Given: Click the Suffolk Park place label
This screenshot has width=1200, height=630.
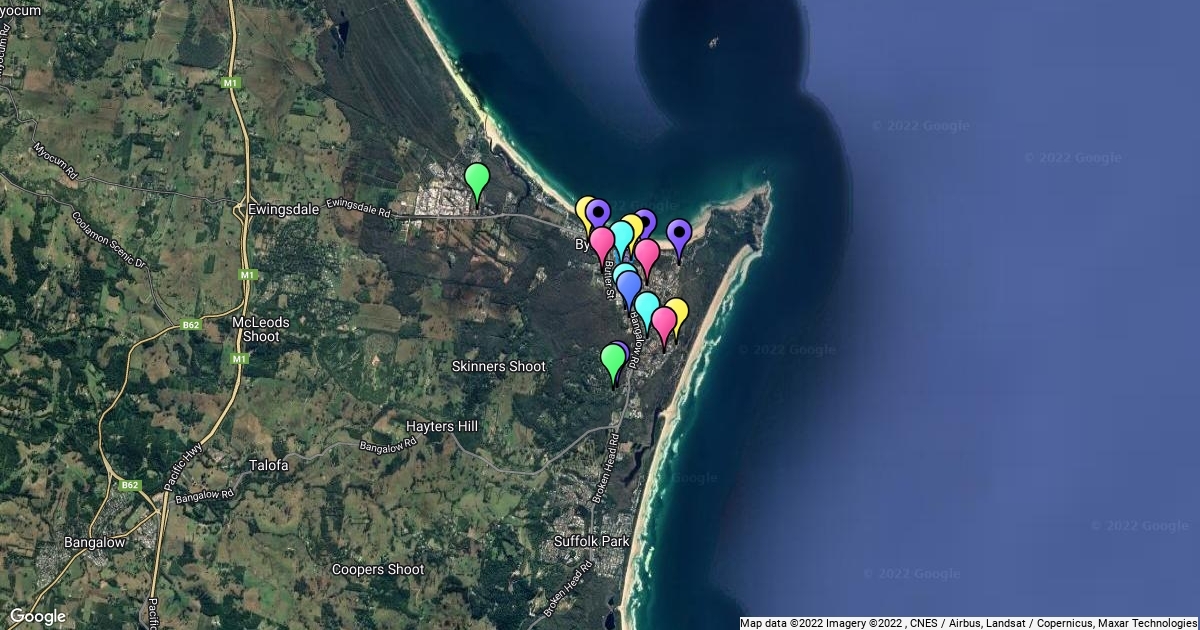Looking at the screenshot, I should [592, 541].
